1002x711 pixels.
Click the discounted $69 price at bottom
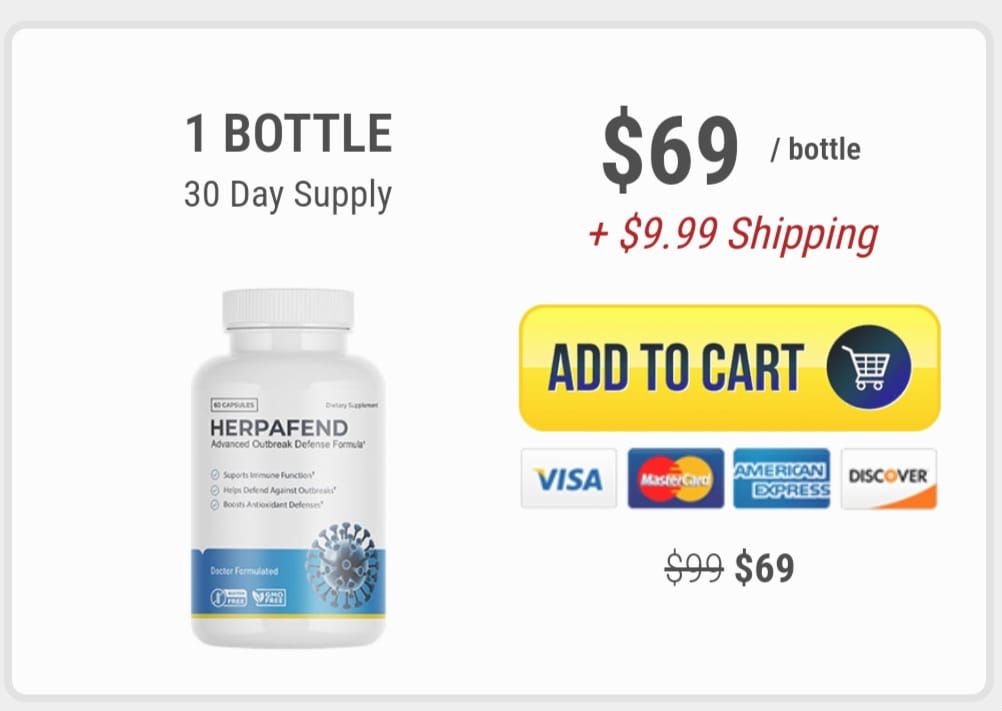click(764, 568)
